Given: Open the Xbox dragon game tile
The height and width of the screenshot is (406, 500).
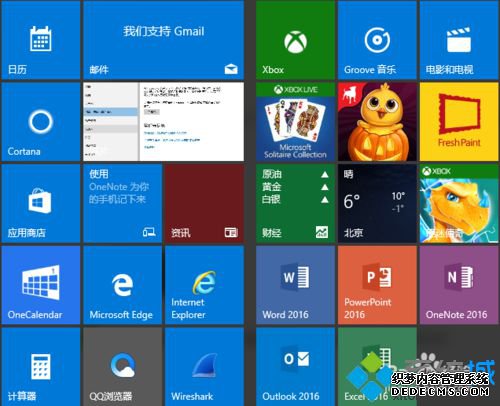Looking at the screenshot, I should pos(459,203).
